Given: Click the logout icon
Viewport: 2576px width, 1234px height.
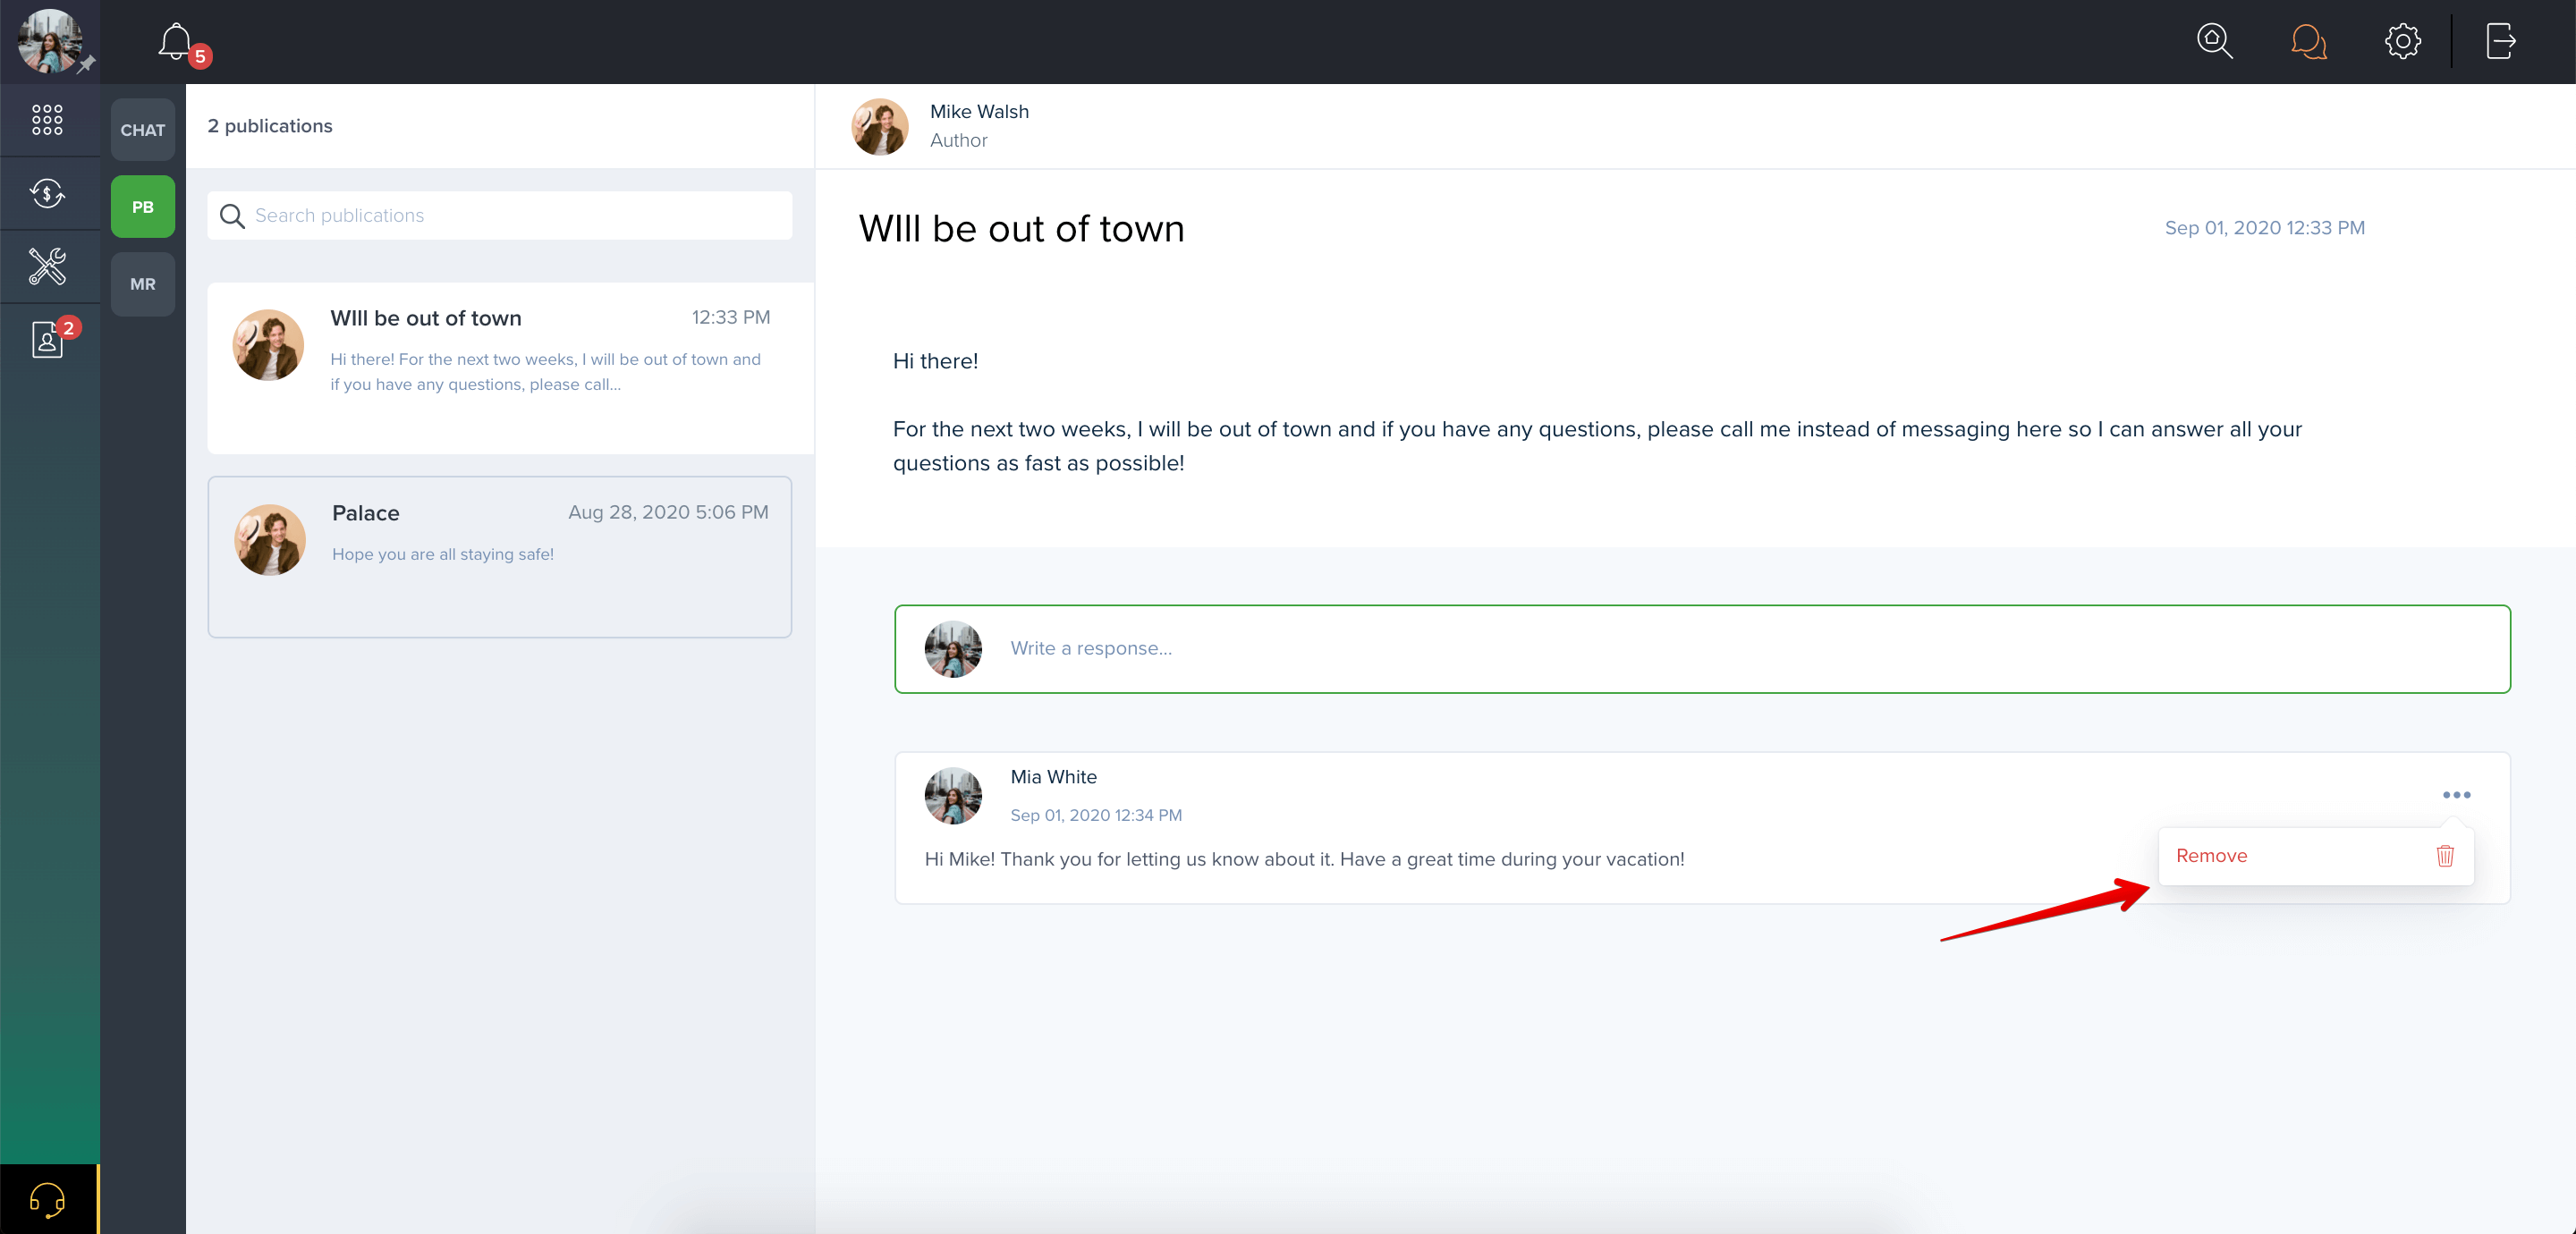Looking at the screenshot, I should 2500,41.
